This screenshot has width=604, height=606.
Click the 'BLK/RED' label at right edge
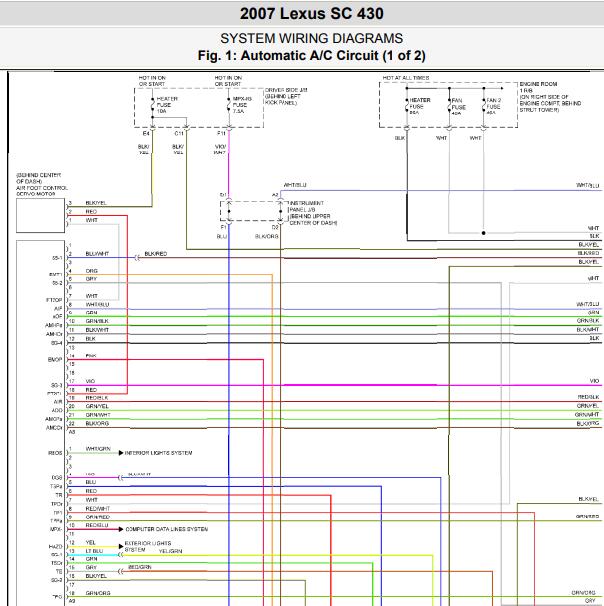click(x=588, y=253)
